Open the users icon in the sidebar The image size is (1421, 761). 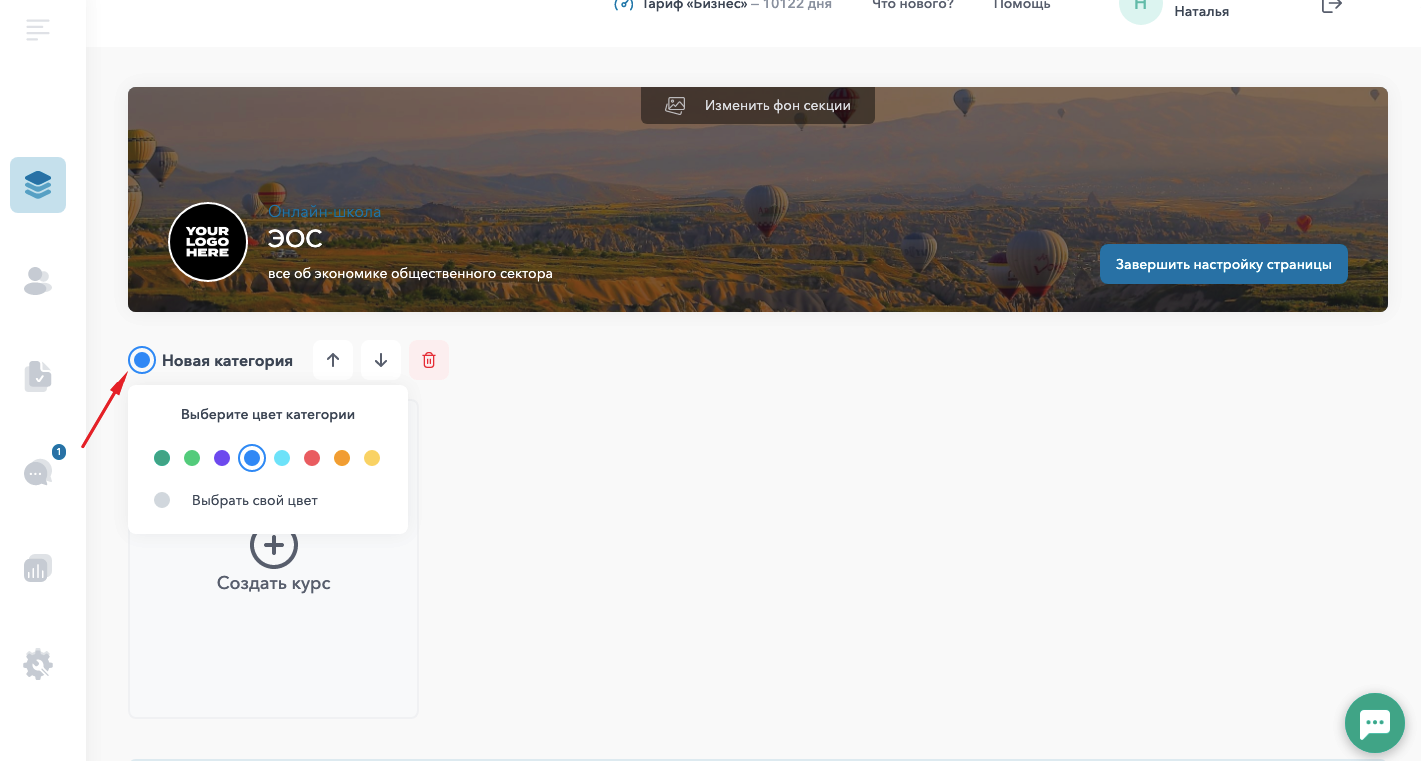(x=38, y=281)
